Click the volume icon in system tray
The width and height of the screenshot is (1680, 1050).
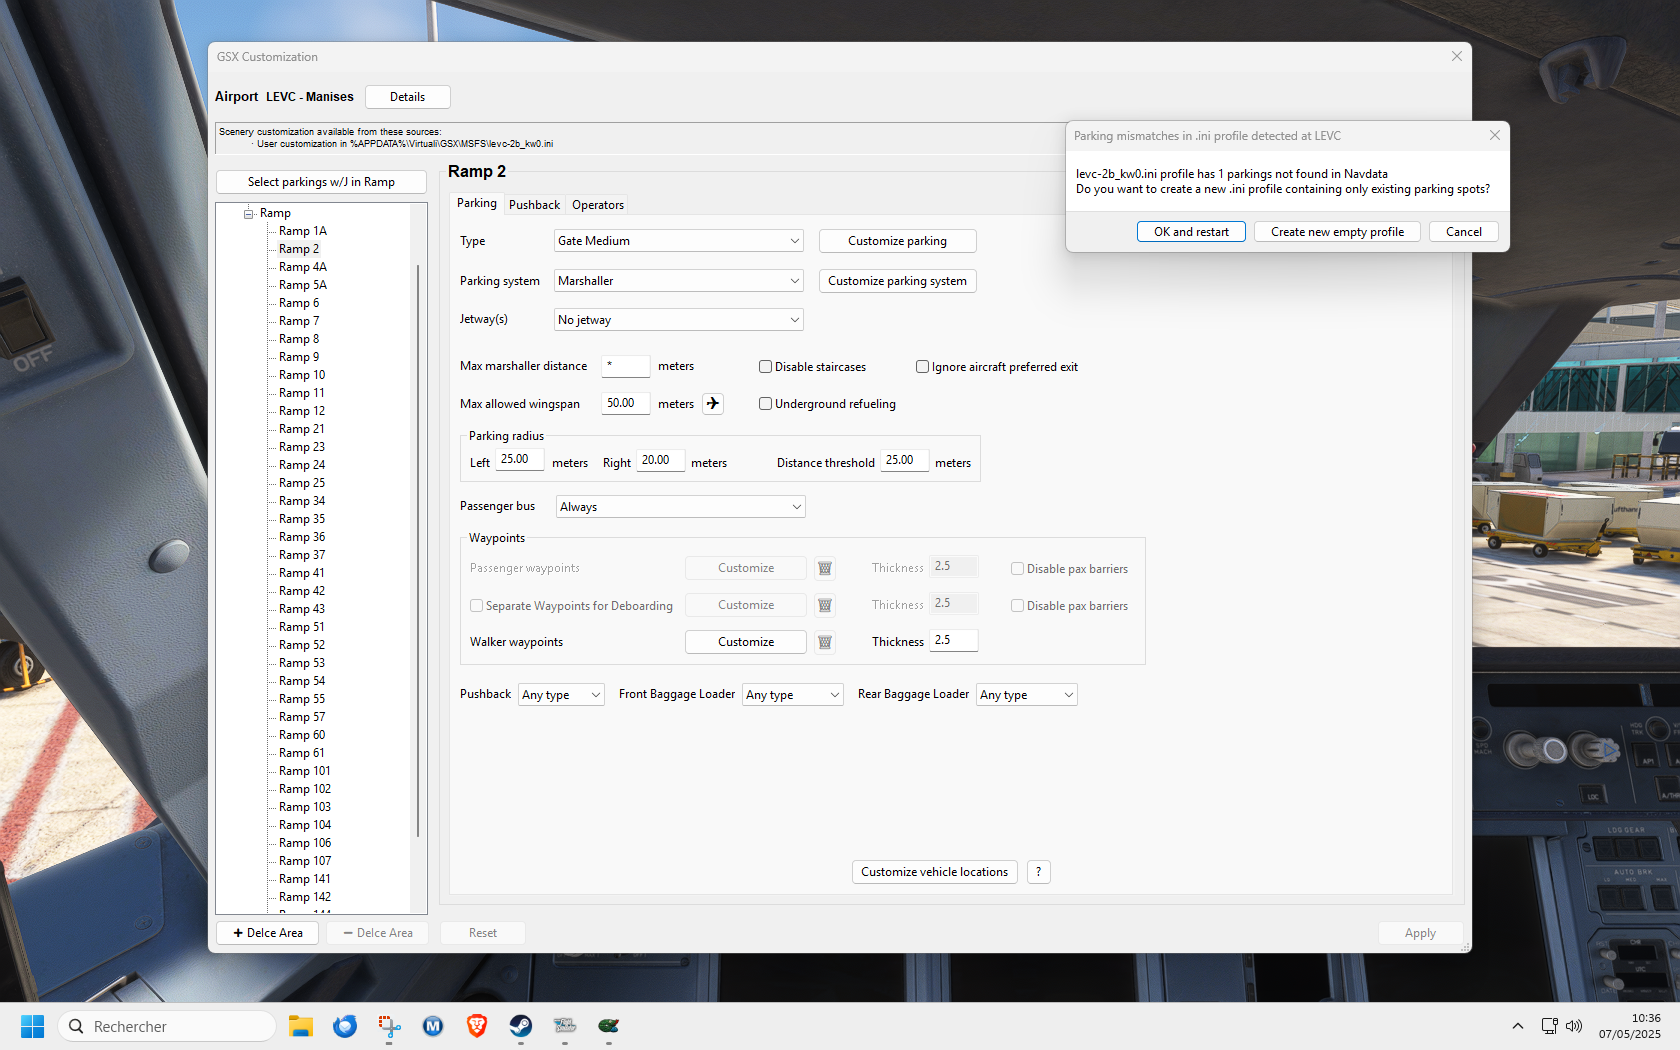[1574, 1026]
